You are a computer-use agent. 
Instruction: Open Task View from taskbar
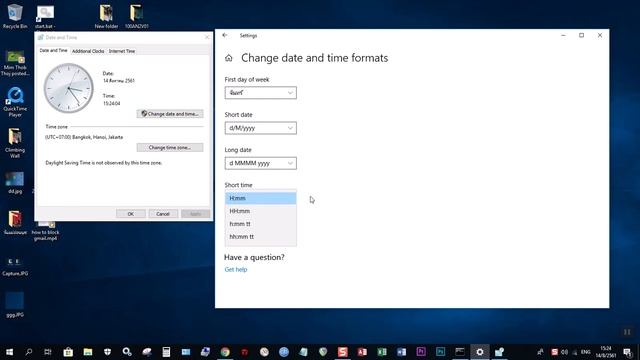tap(48, 352)
